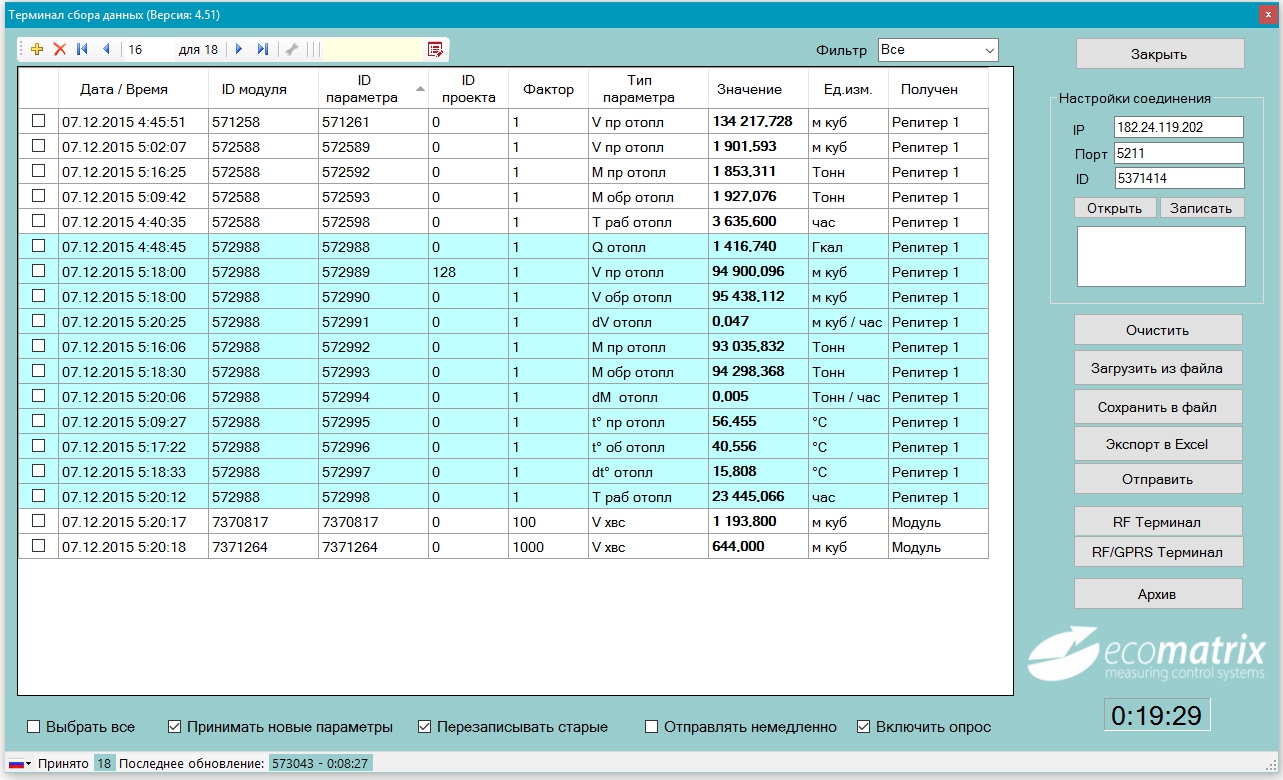Toggle Перезаписывать старые checkbox
This screenshot has height=780, width=1283.
[425, 727]
